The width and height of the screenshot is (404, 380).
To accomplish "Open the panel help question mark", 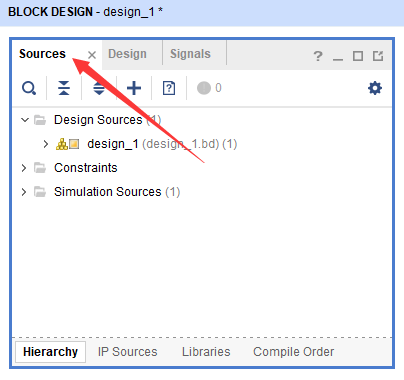I will click(x=318, y=56).
